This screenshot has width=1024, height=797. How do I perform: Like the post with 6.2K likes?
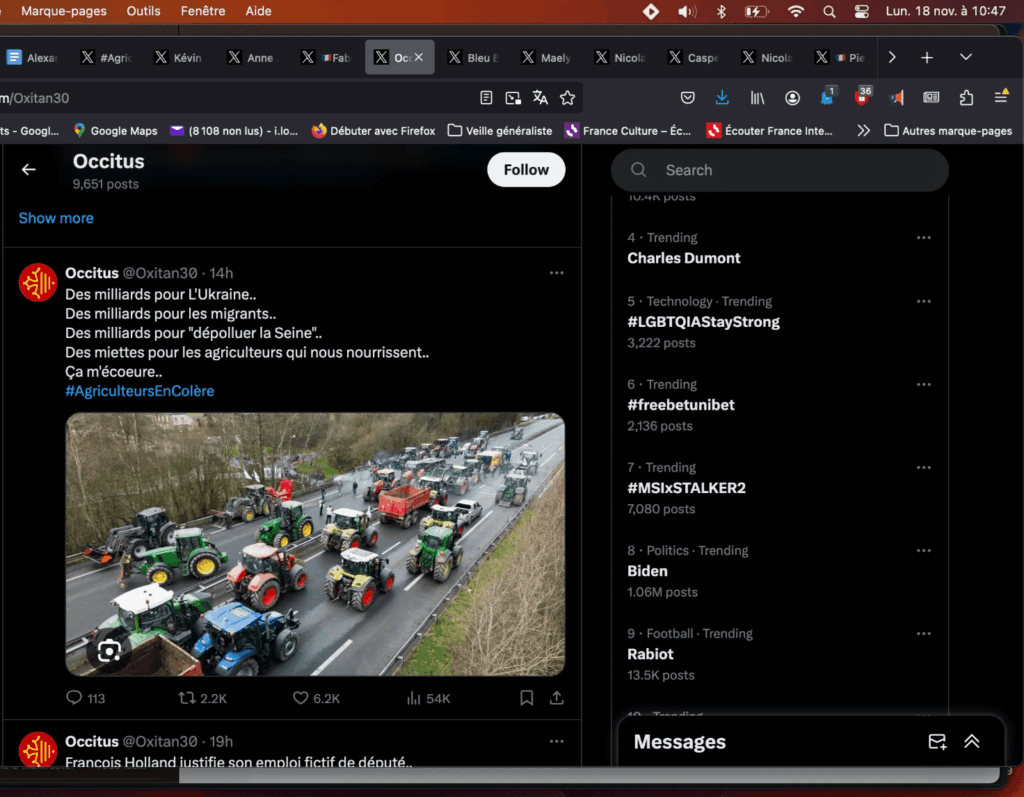[300, 698]
